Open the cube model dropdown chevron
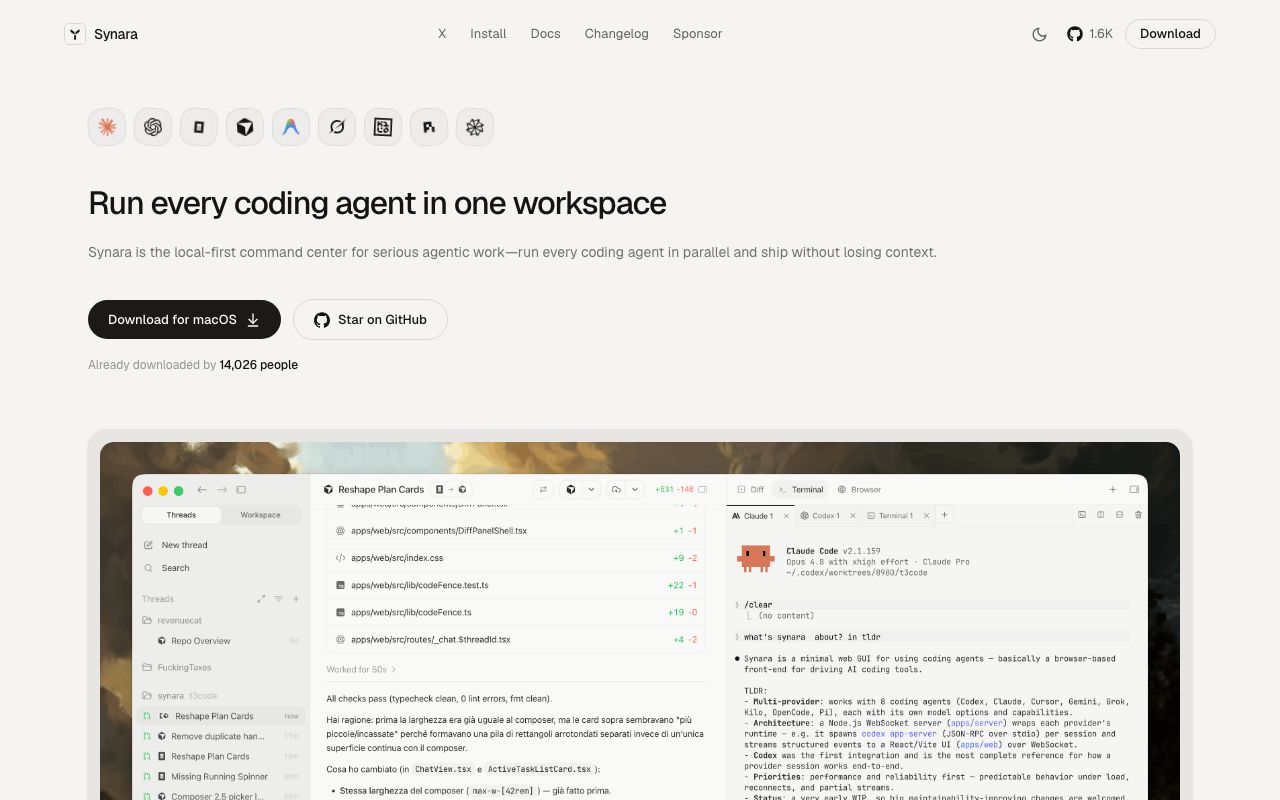The height and width of the screenshot is (800, 1280). coord(591,489)
